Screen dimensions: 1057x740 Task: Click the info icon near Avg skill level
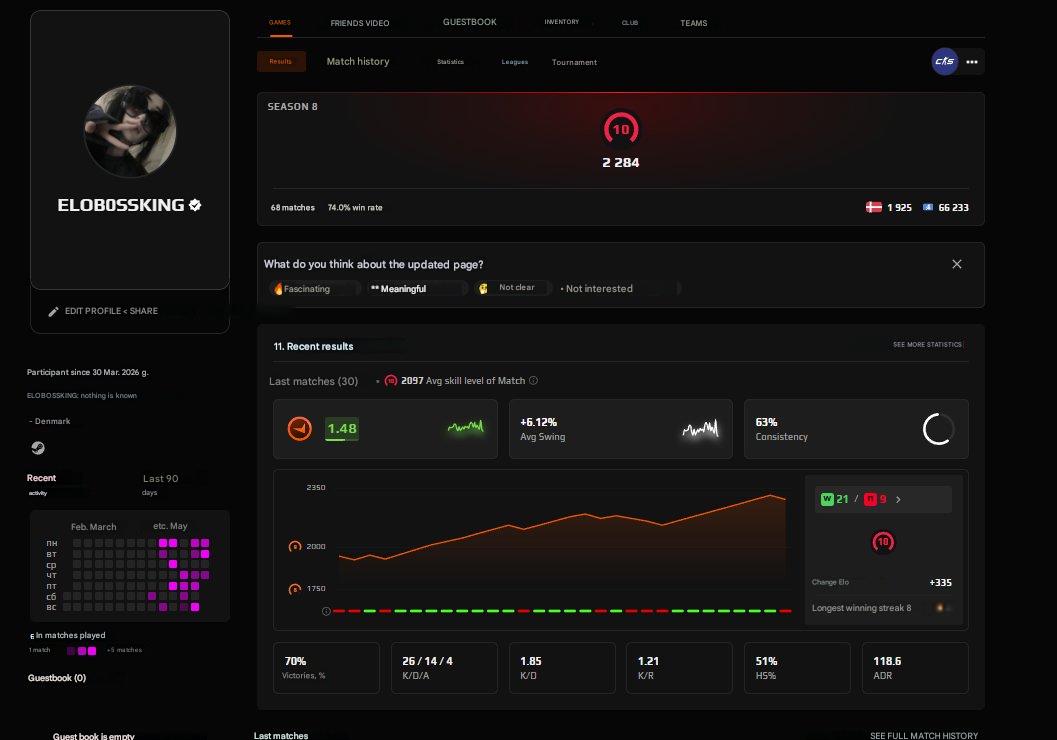[533, 381]
